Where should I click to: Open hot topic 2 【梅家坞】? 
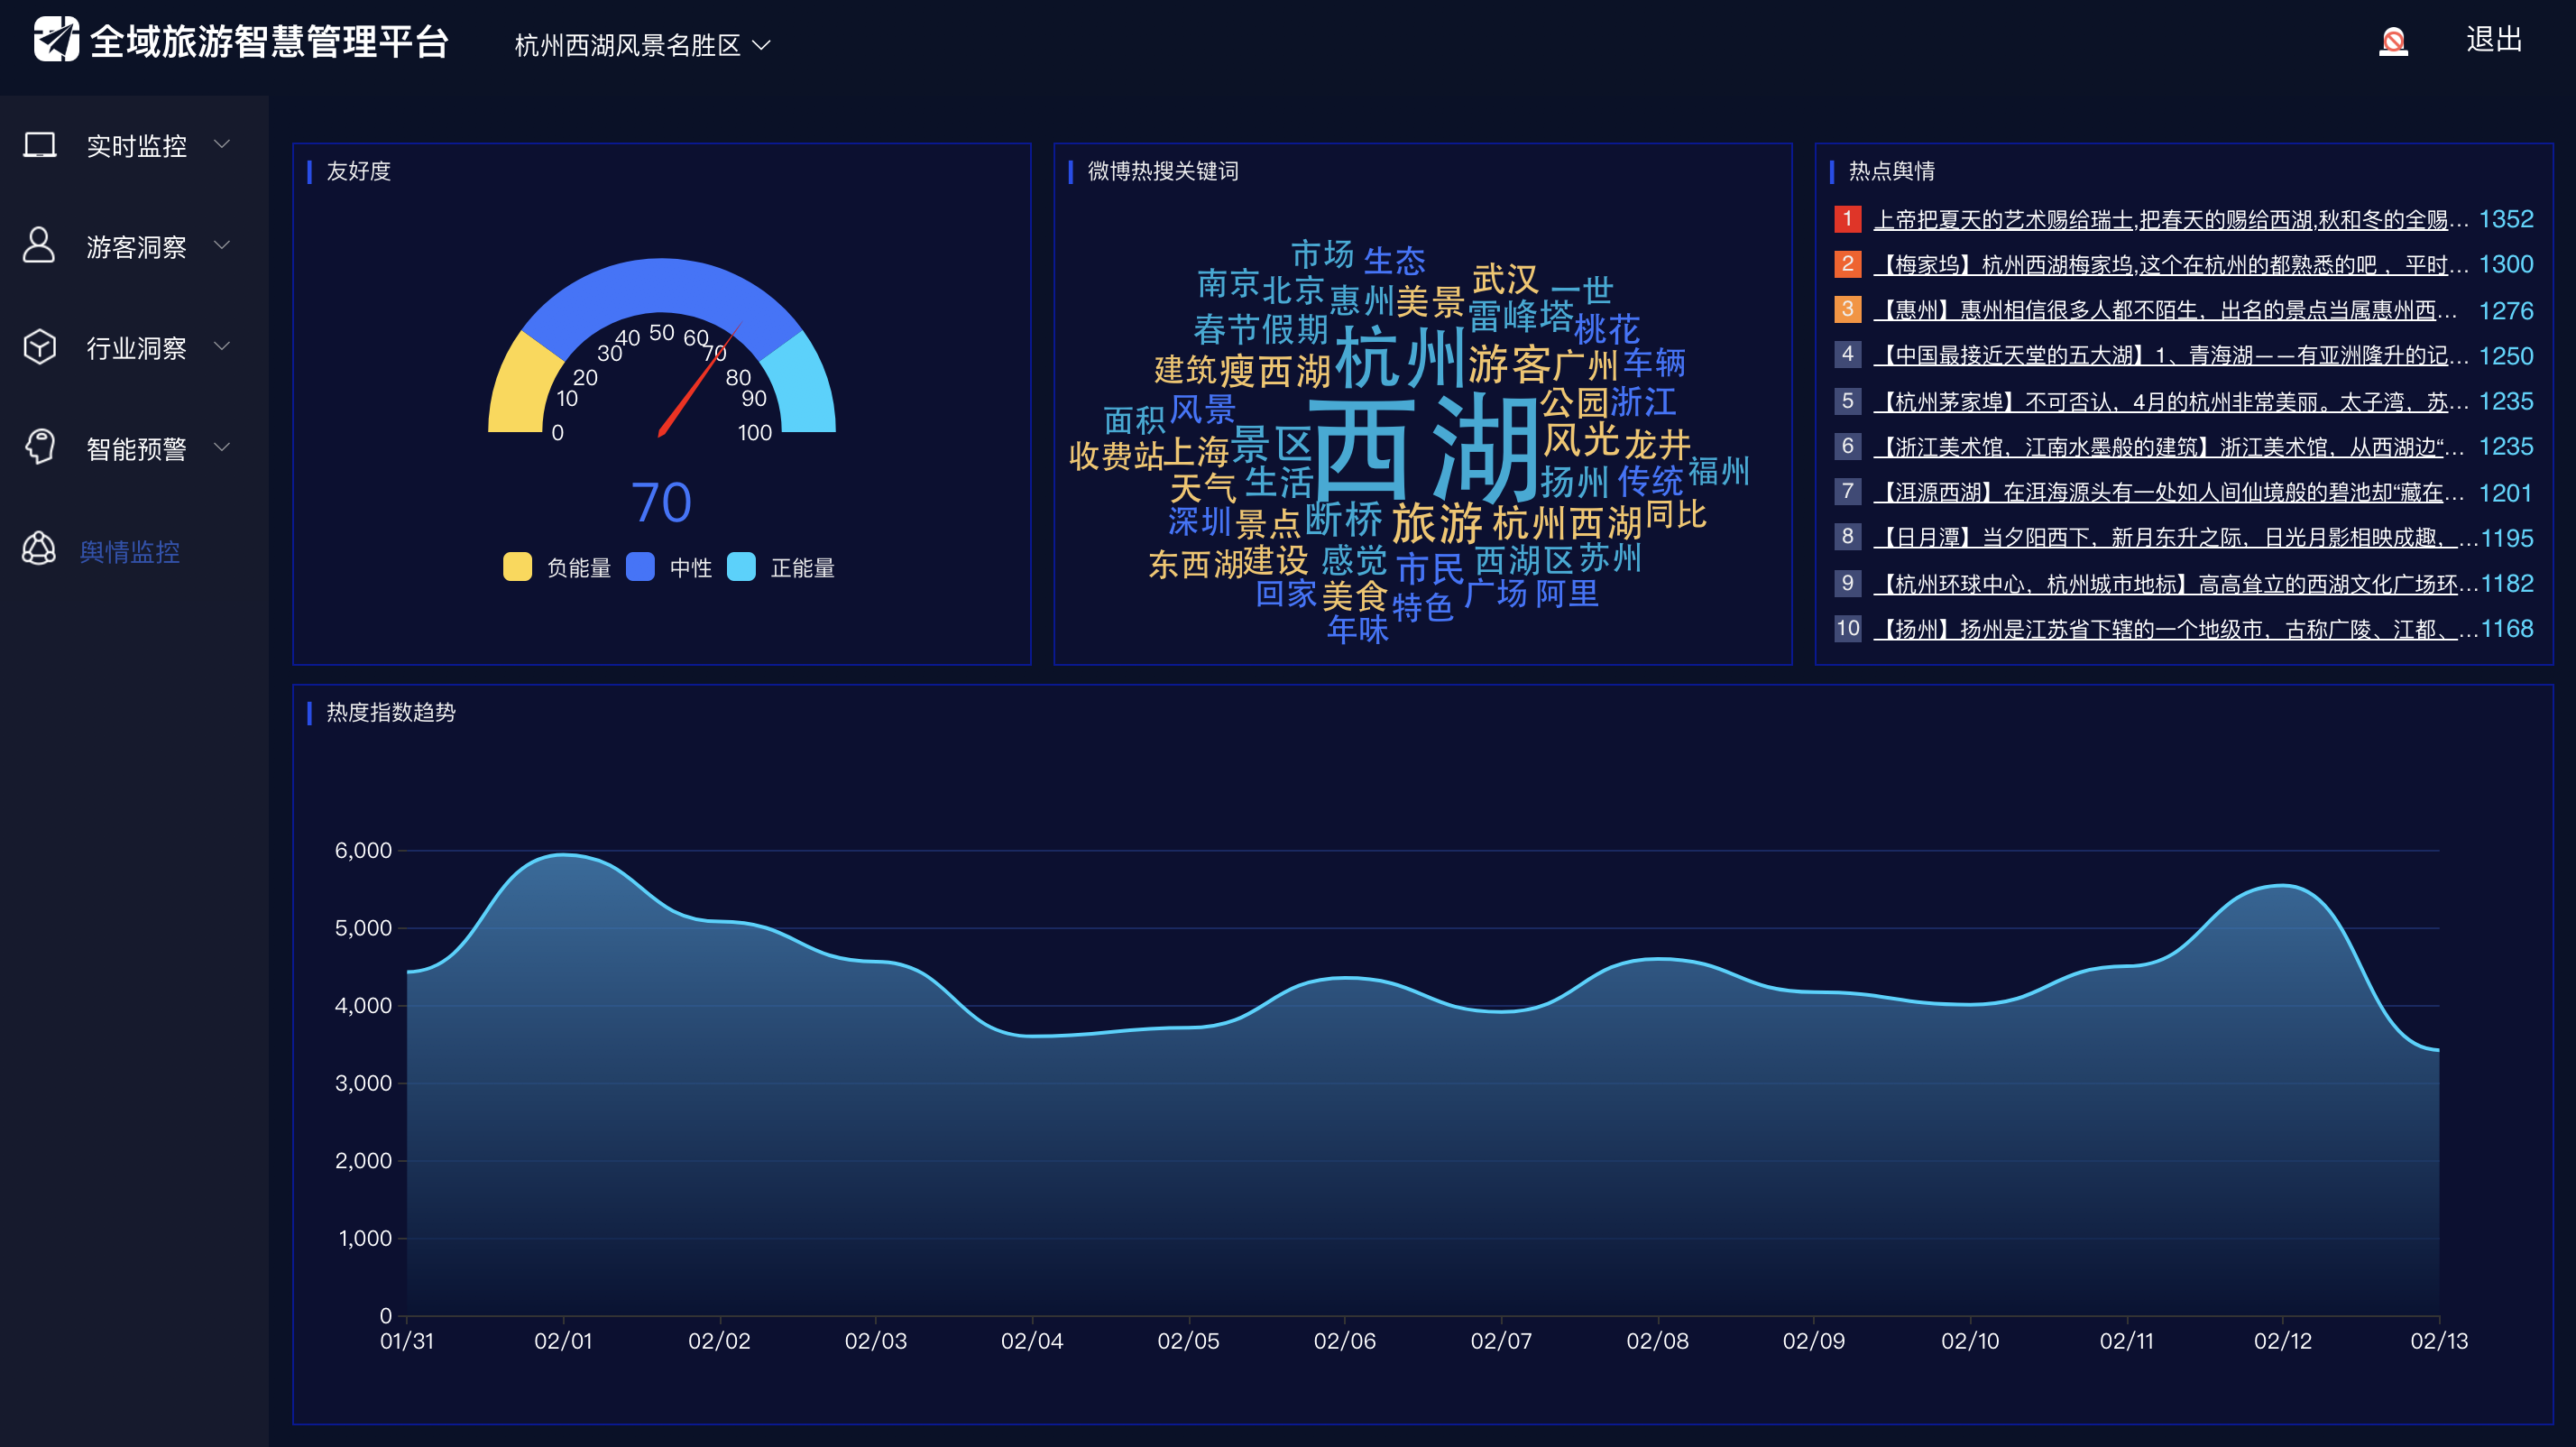[2170, 265]
